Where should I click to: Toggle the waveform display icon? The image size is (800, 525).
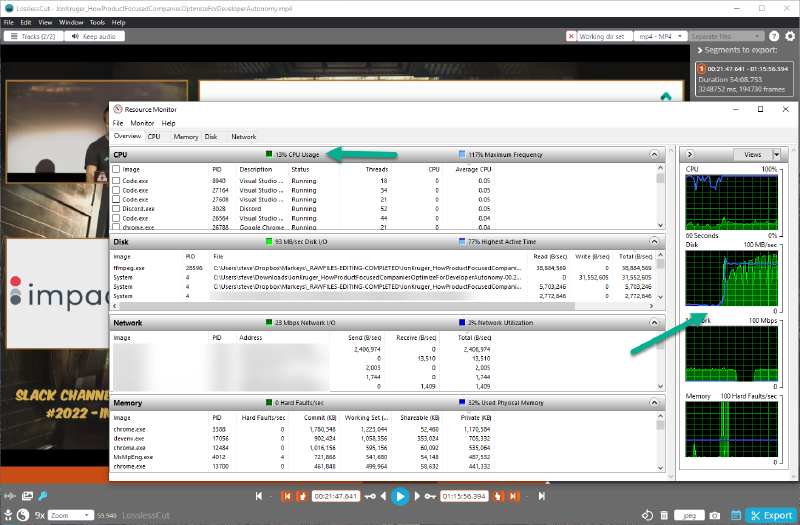coord(9,496)
